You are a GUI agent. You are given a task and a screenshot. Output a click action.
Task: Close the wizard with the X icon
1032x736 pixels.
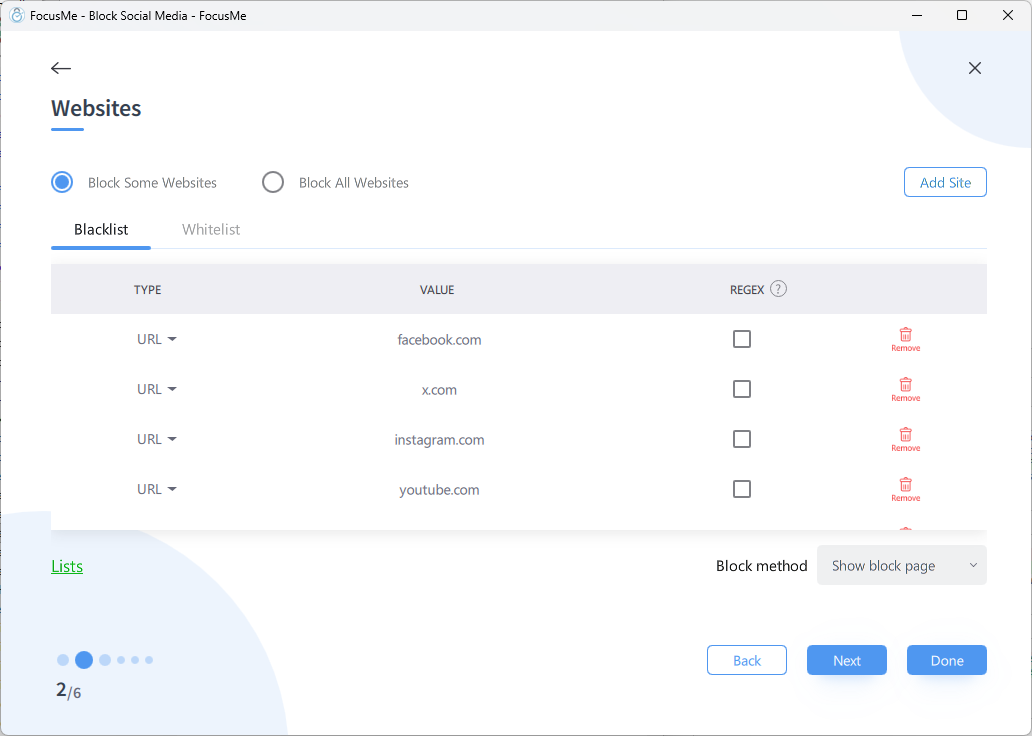point(975,68)
